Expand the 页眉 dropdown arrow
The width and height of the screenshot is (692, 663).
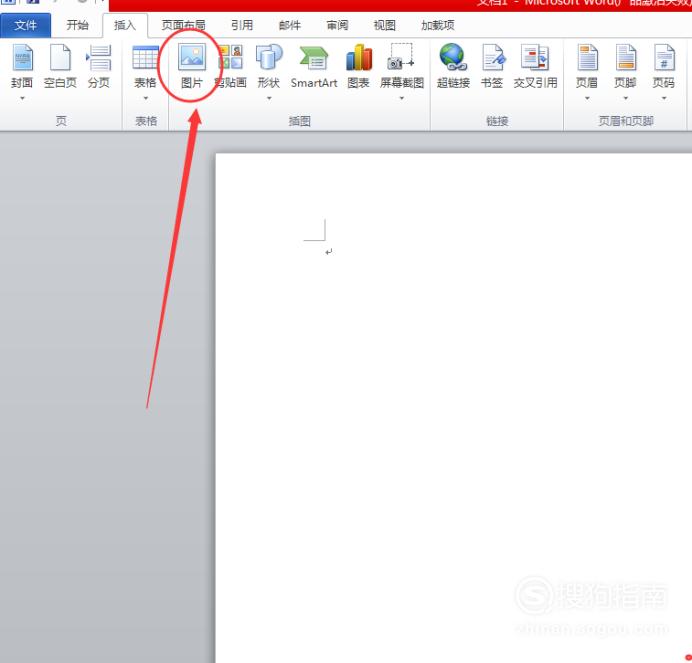587,98
